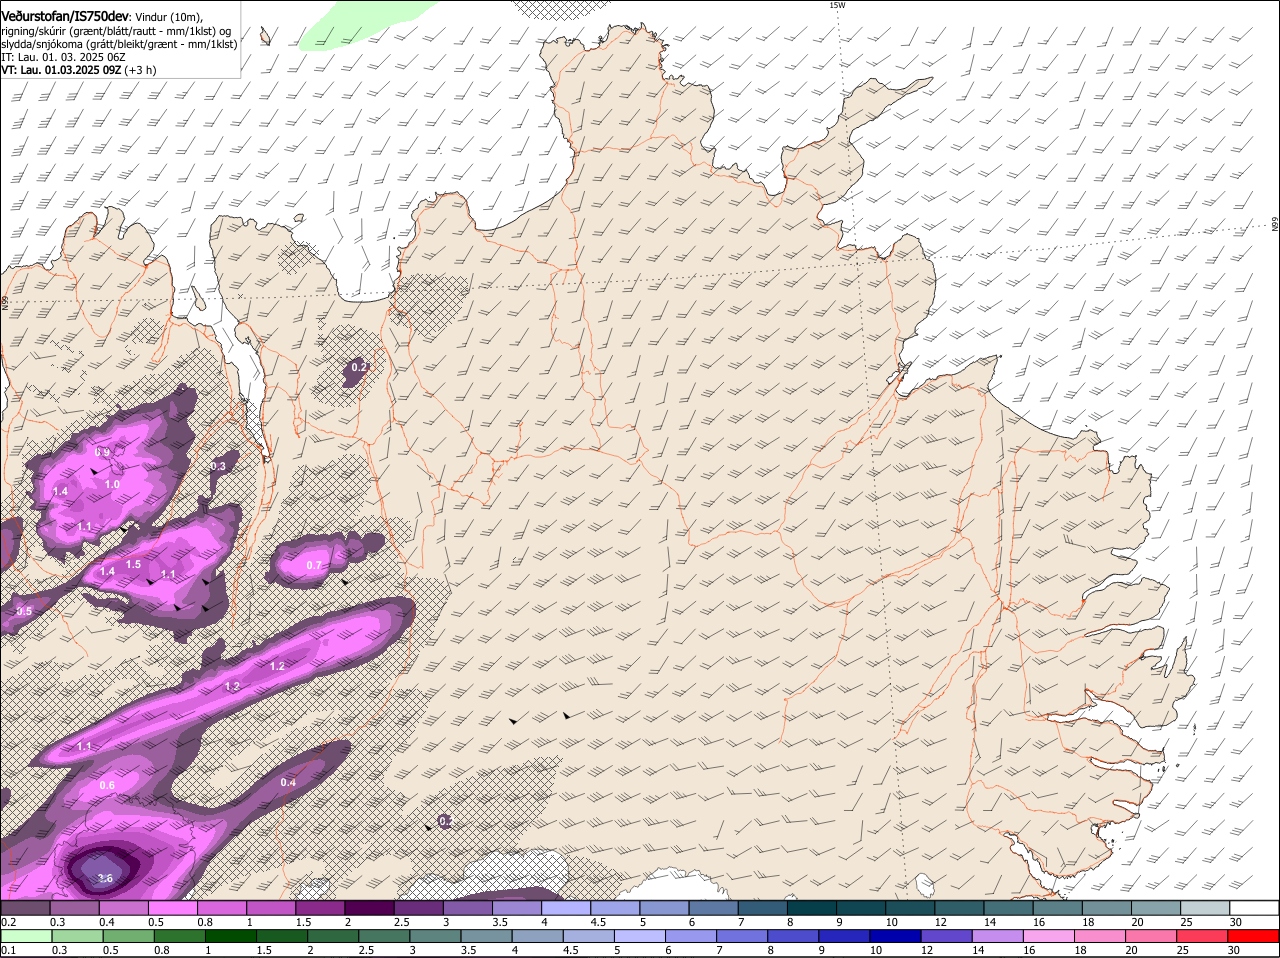This screenshot has width=1280, height=958.
Task: Click the dark purple swatch between 2 and 2.5
Action: coord(369,907)
